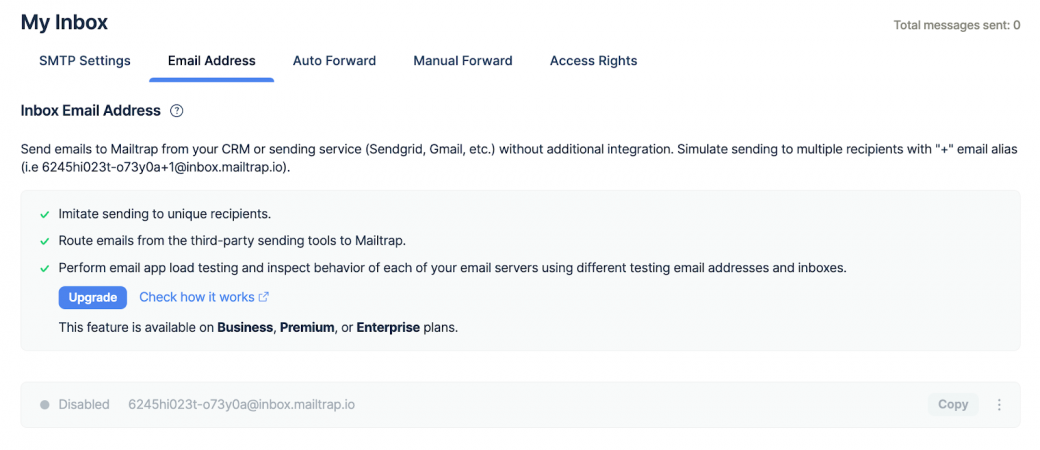1040x450 pixels.
Task: Click the checkmark beside Route emails from third-party tools
Action: 44,241
